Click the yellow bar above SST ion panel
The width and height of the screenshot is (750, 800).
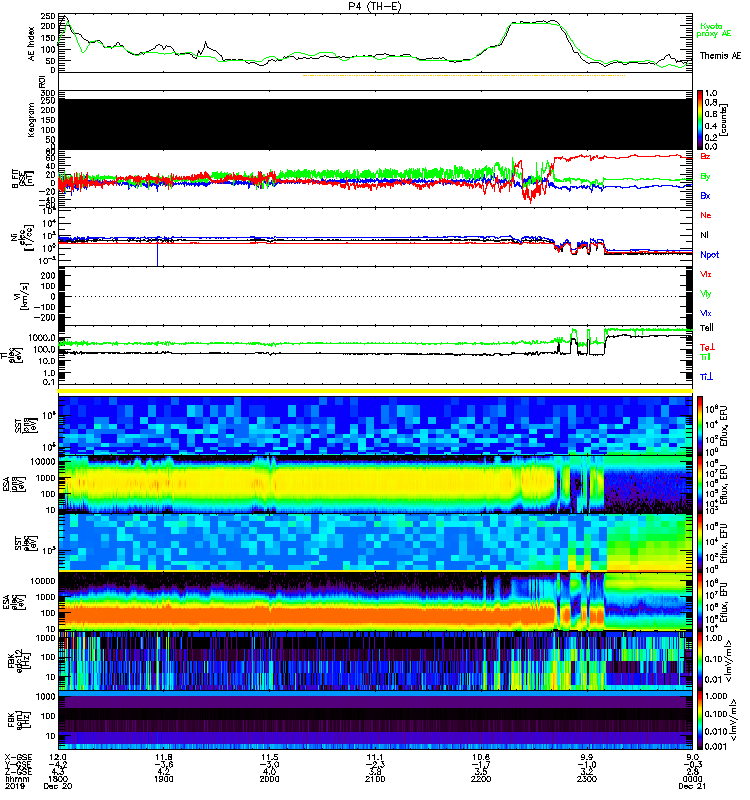375,391
